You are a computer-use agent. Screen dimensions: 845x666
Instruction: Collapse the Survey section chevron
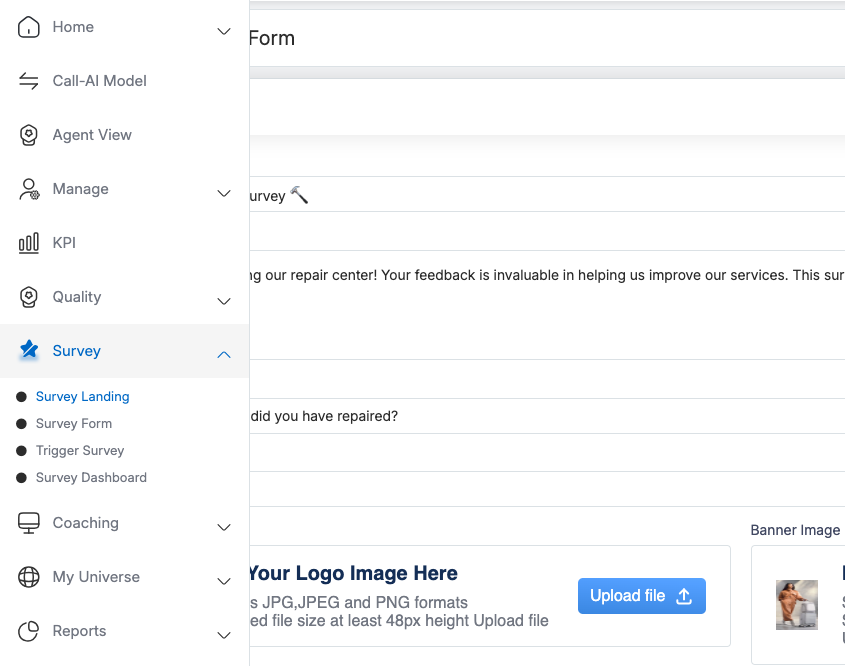click(224, 354)
